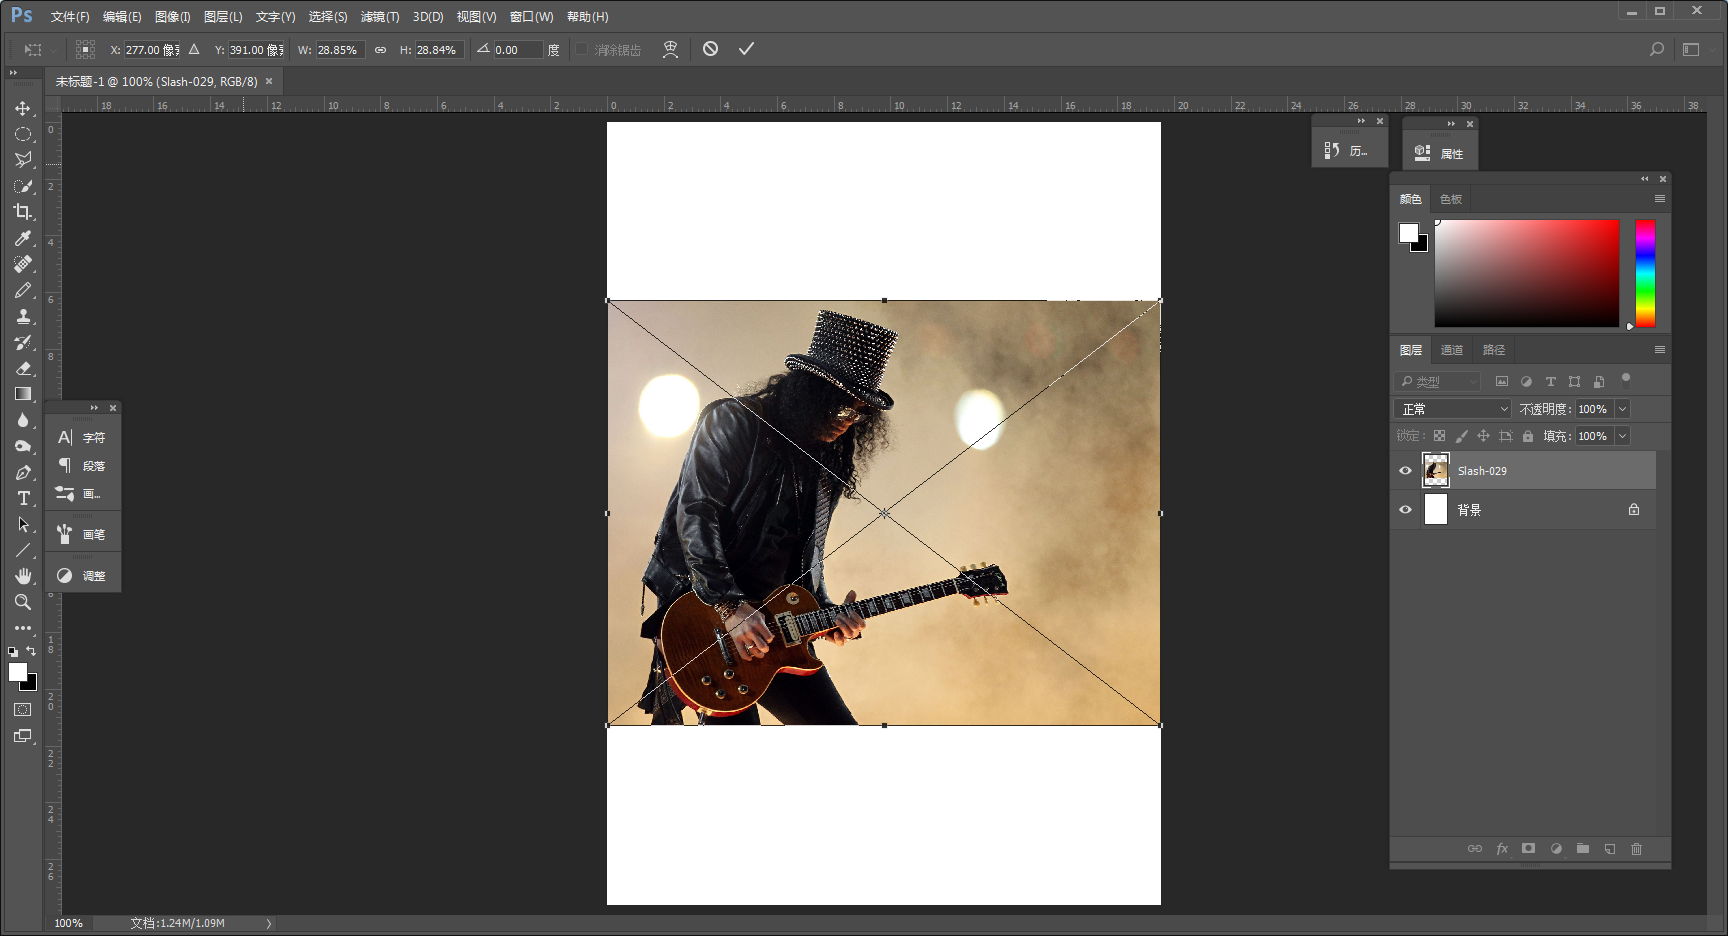Screen dimensions: 1728x936
Task: Toggle visibility of the 背景 layer
Action: [1405, 510]
